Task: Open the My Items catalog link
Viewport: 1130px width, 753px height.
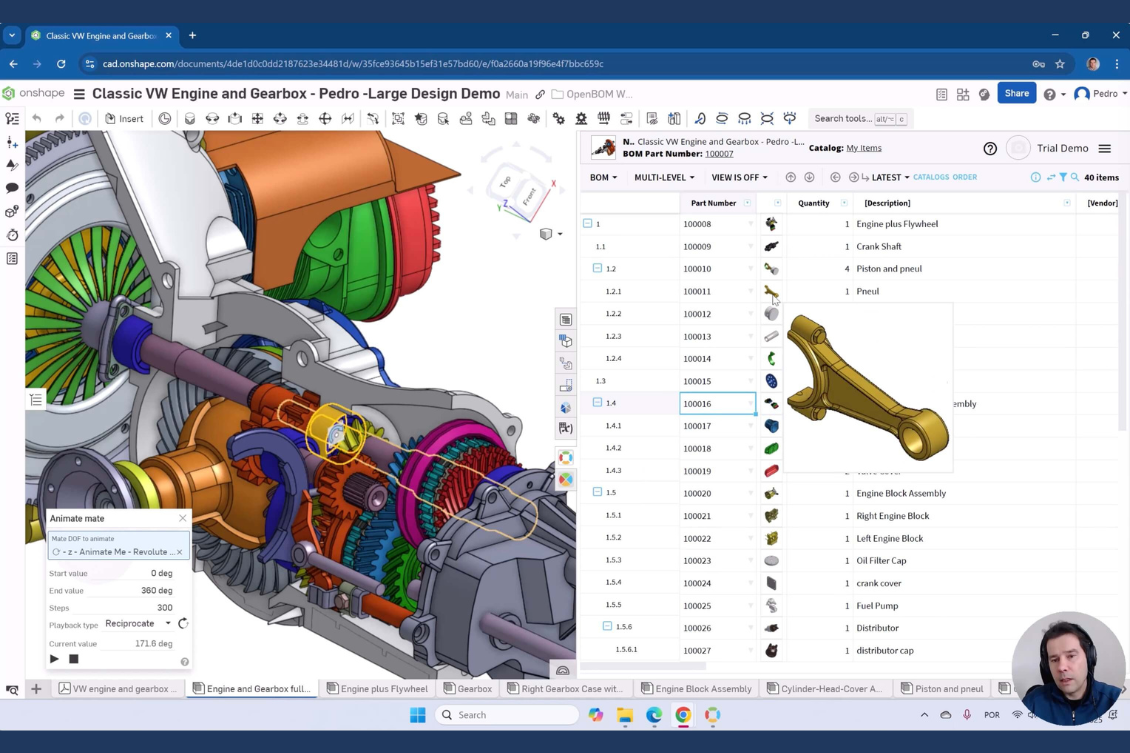Action: [x=863, y=148]
